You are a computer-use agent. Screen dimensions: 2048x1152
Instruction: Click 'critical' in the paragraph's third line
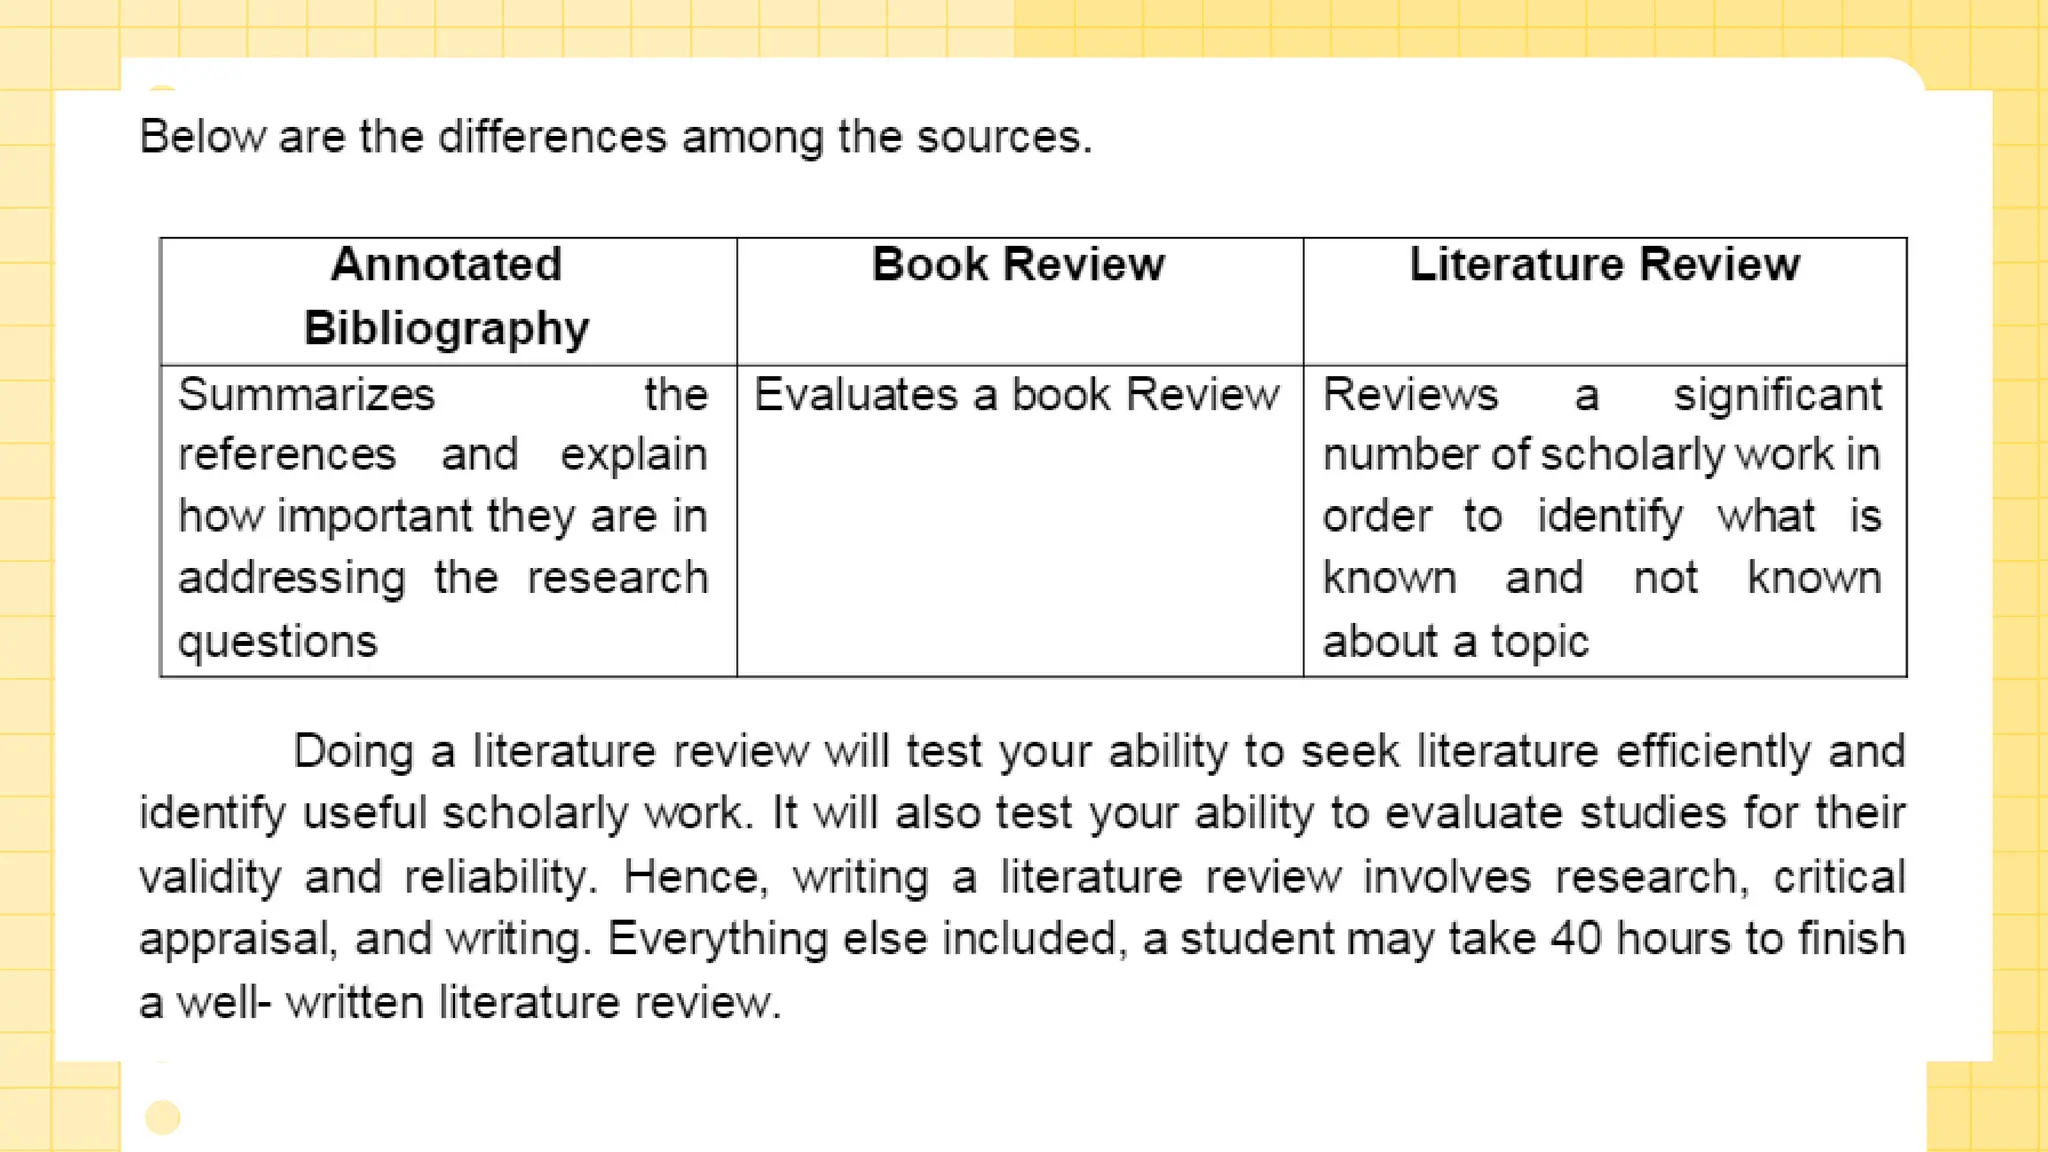point(1840,877)
